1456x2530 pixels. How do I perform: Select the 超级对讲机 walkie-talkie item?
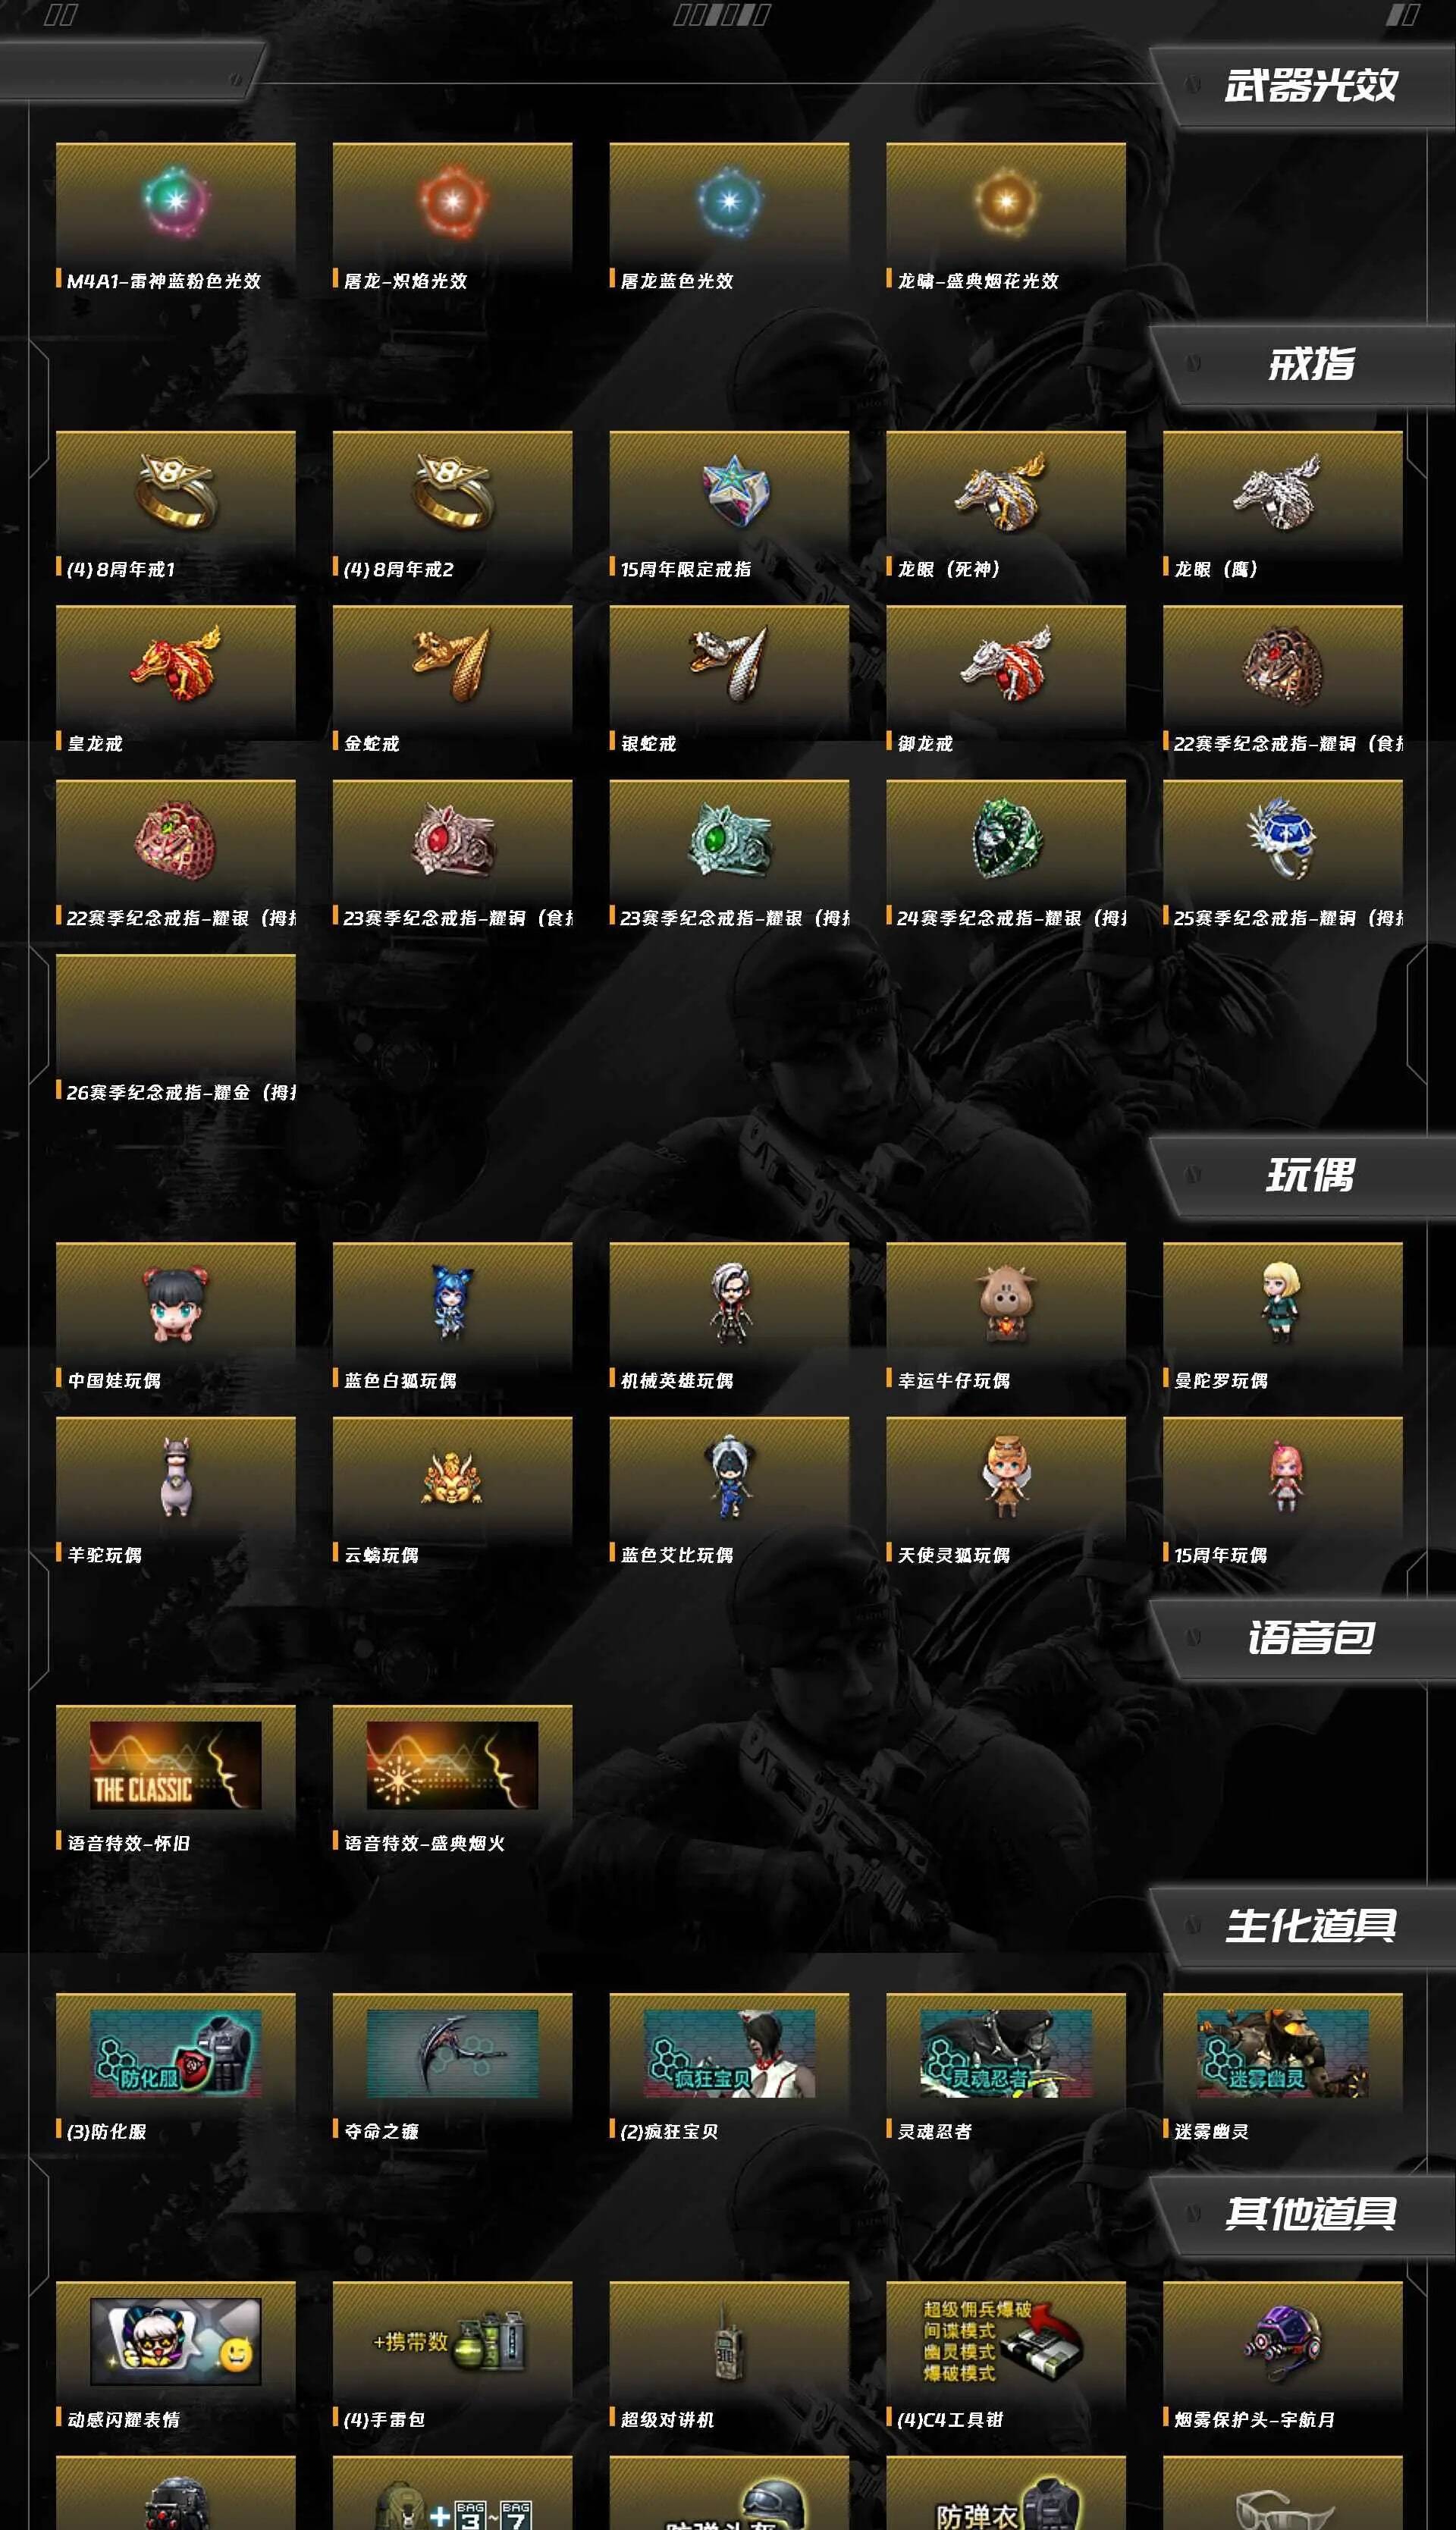[729, 2352]
